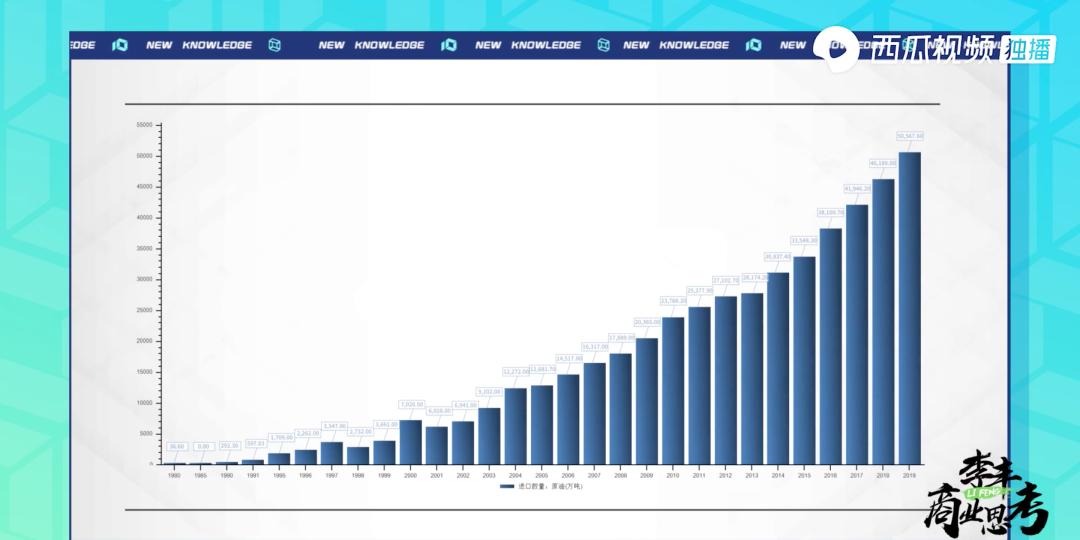1080x540 pixels.
Task: Select the data label 30,837.40
Action: [x=778, y=256]
